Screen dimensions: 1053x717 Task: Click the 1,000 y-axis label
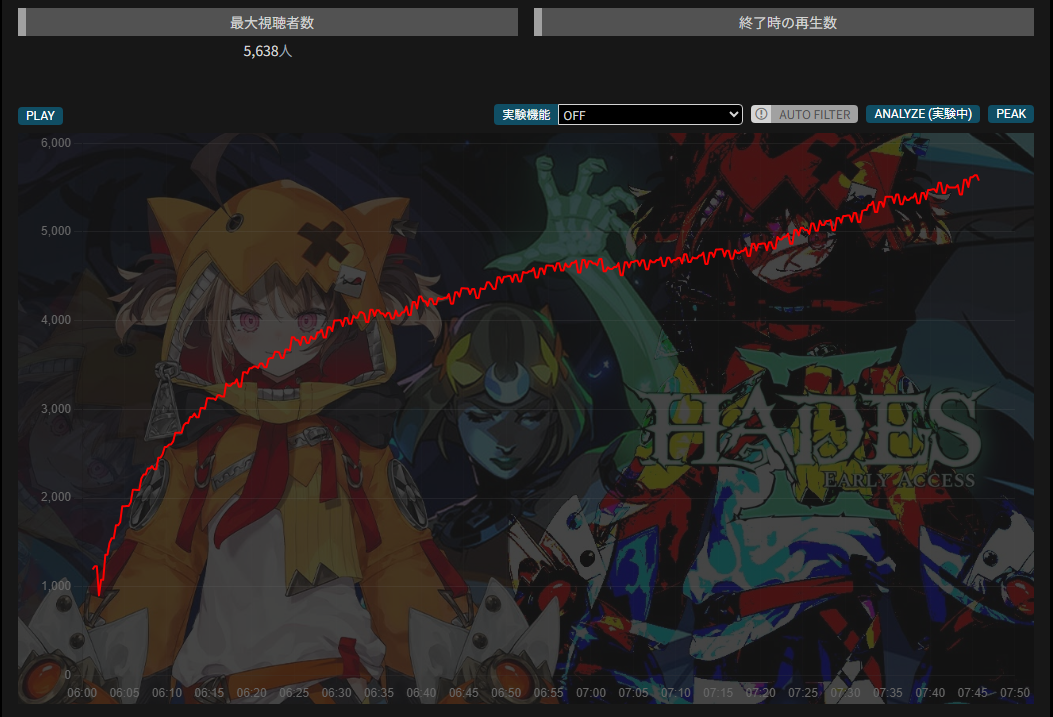pos(56,586)
